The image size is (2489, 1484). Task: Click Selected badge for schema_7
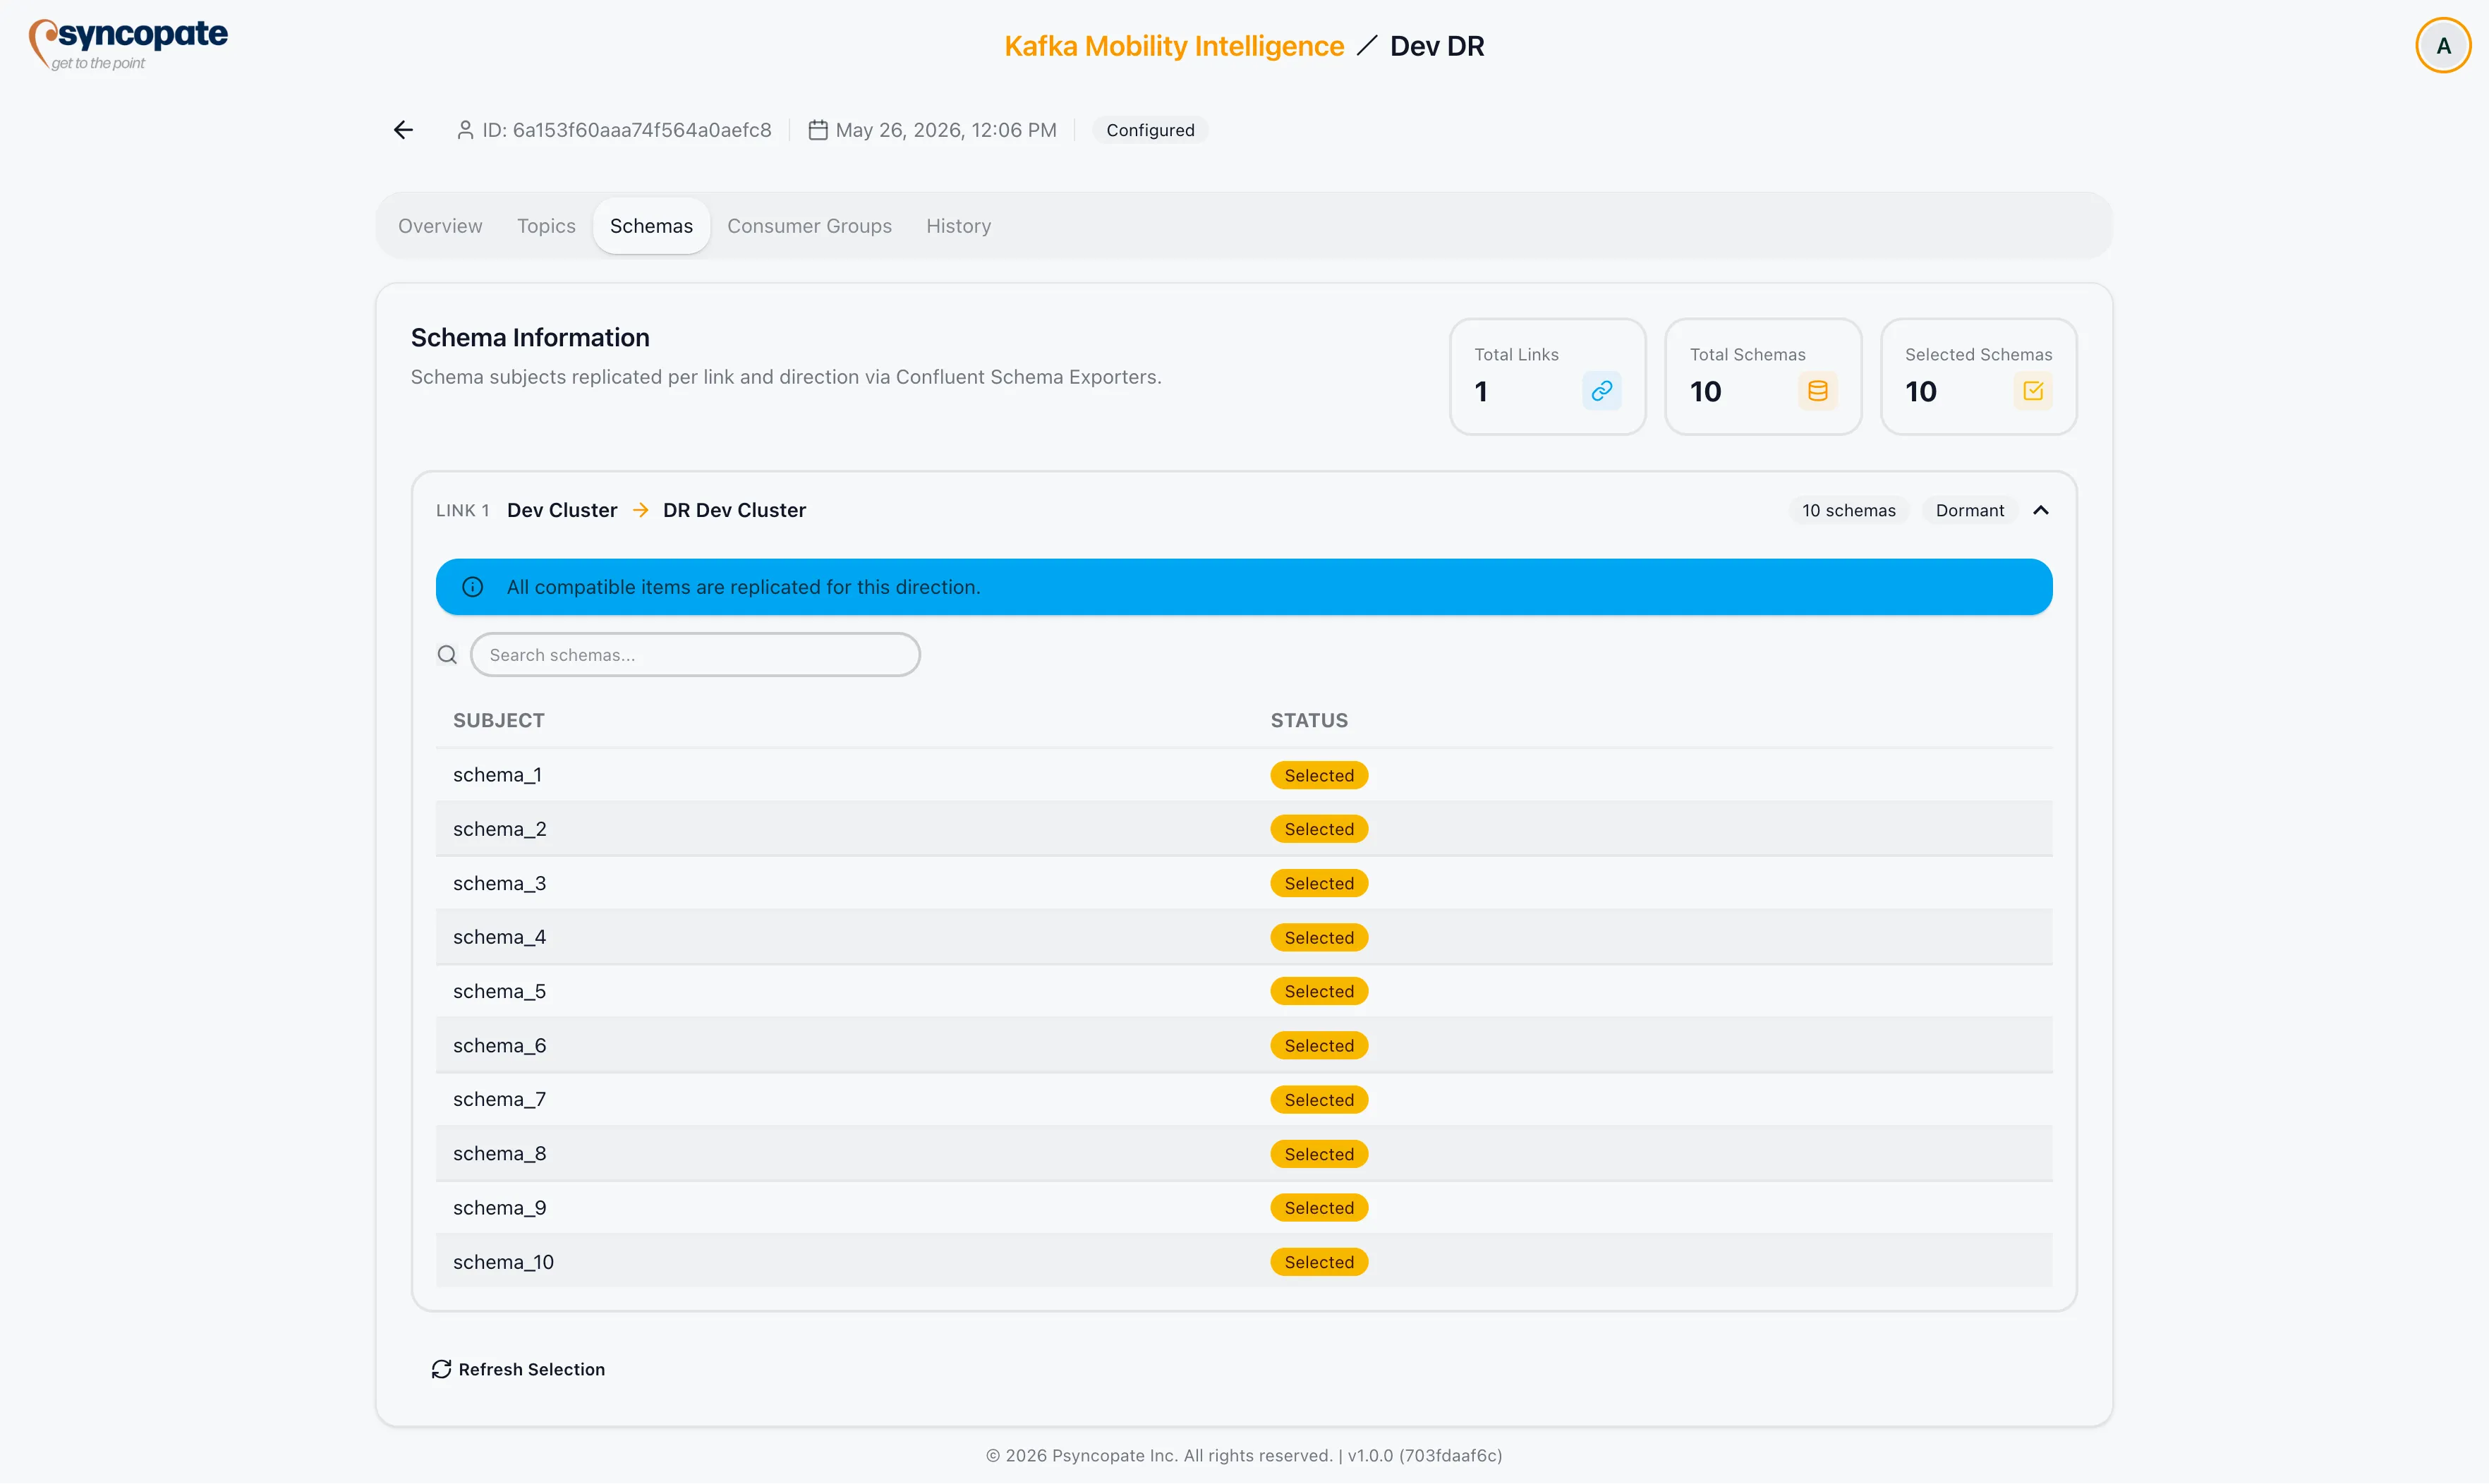click(x=1319, y=1100)
